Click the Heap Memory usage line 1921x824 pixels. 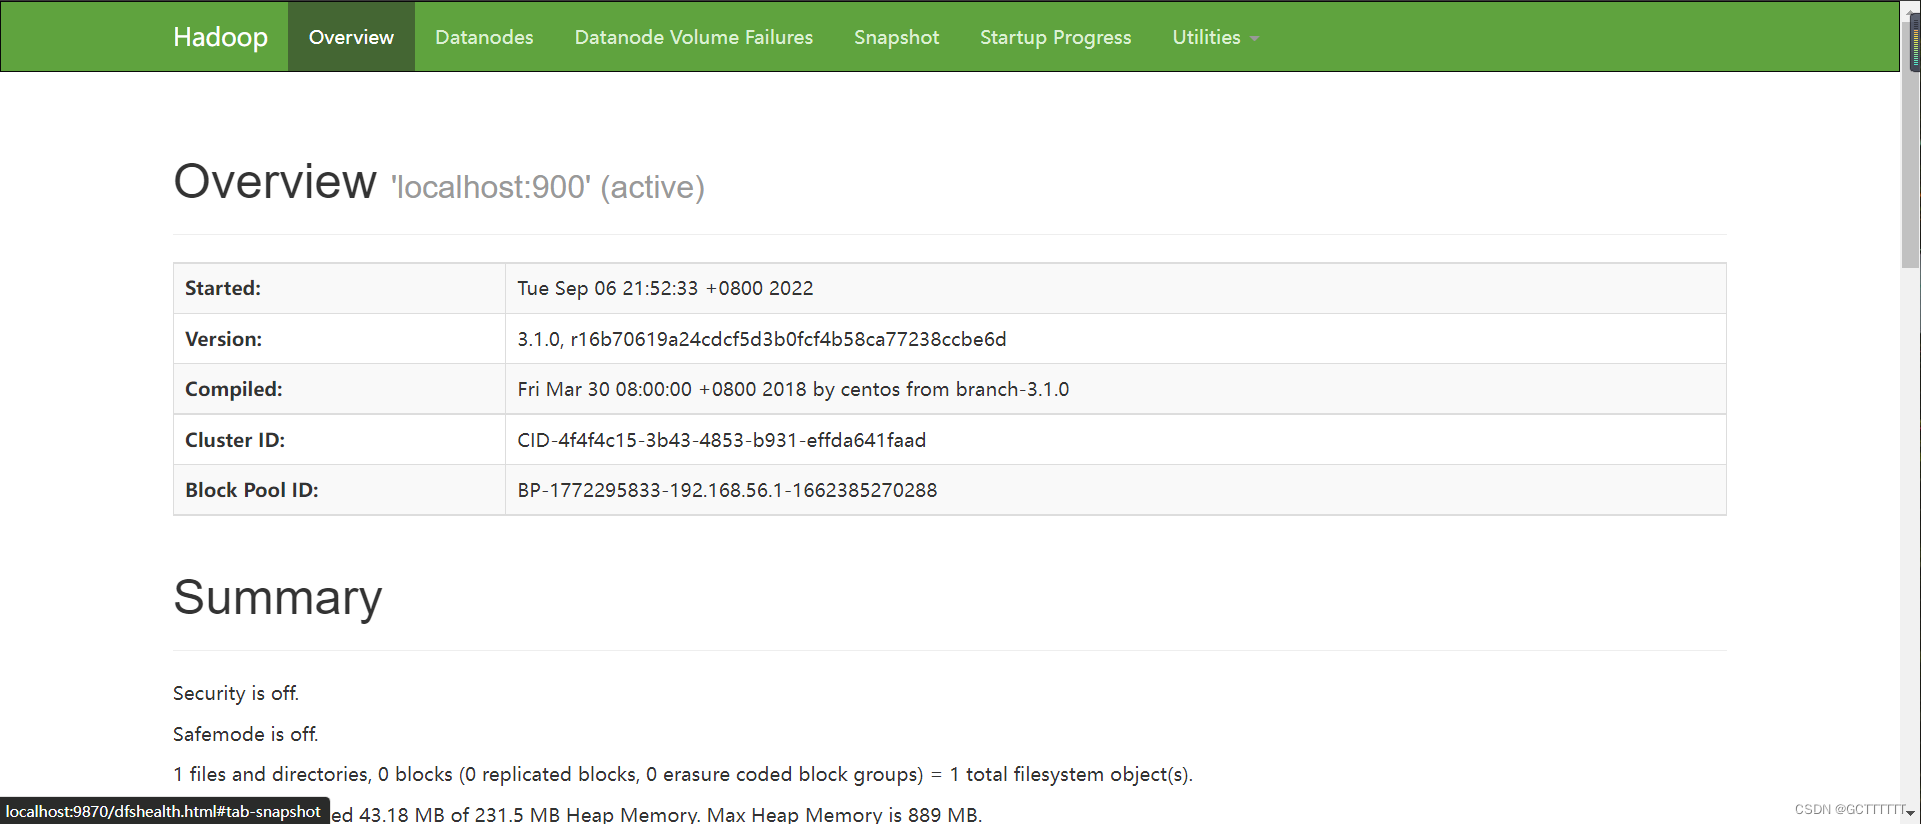[x=656, y=814]
